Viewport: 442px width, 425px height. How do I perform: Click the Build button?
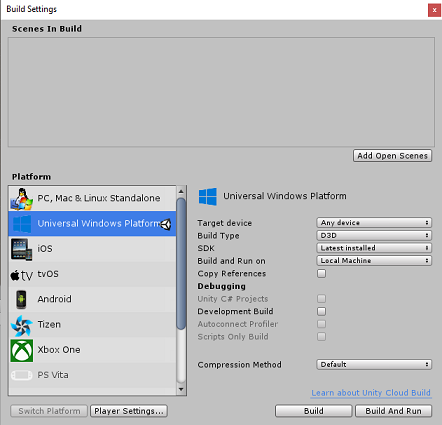(313, 411)
